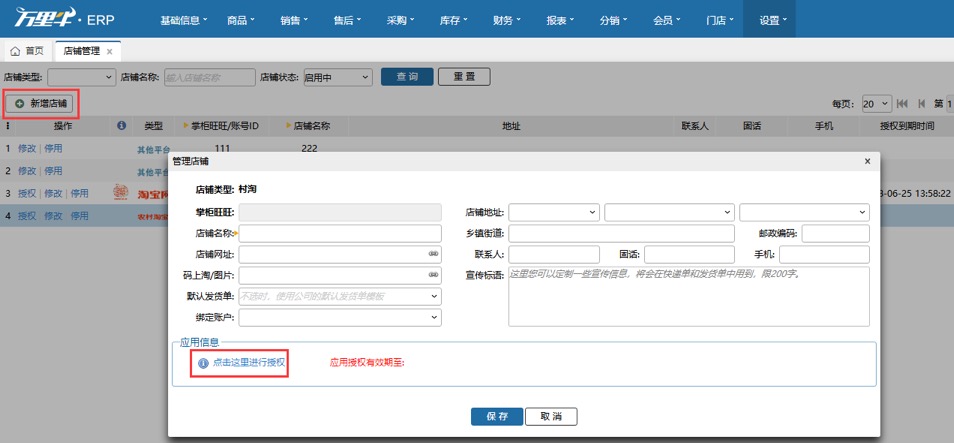Open the 每页 page size dropdown
The height and width of the screenshot is (443, 954).
(877, 104)
